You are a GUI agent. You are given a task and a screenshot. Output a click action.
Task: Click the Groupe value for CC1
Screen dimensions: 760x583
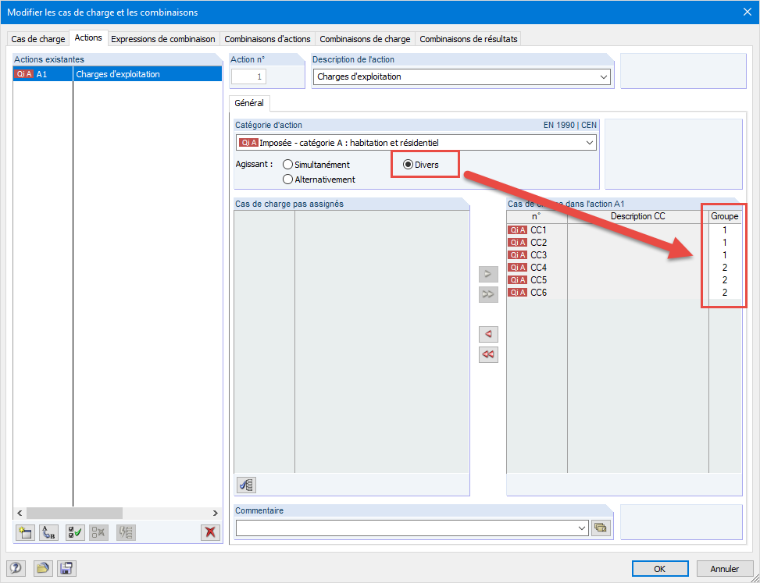(725, 230)
